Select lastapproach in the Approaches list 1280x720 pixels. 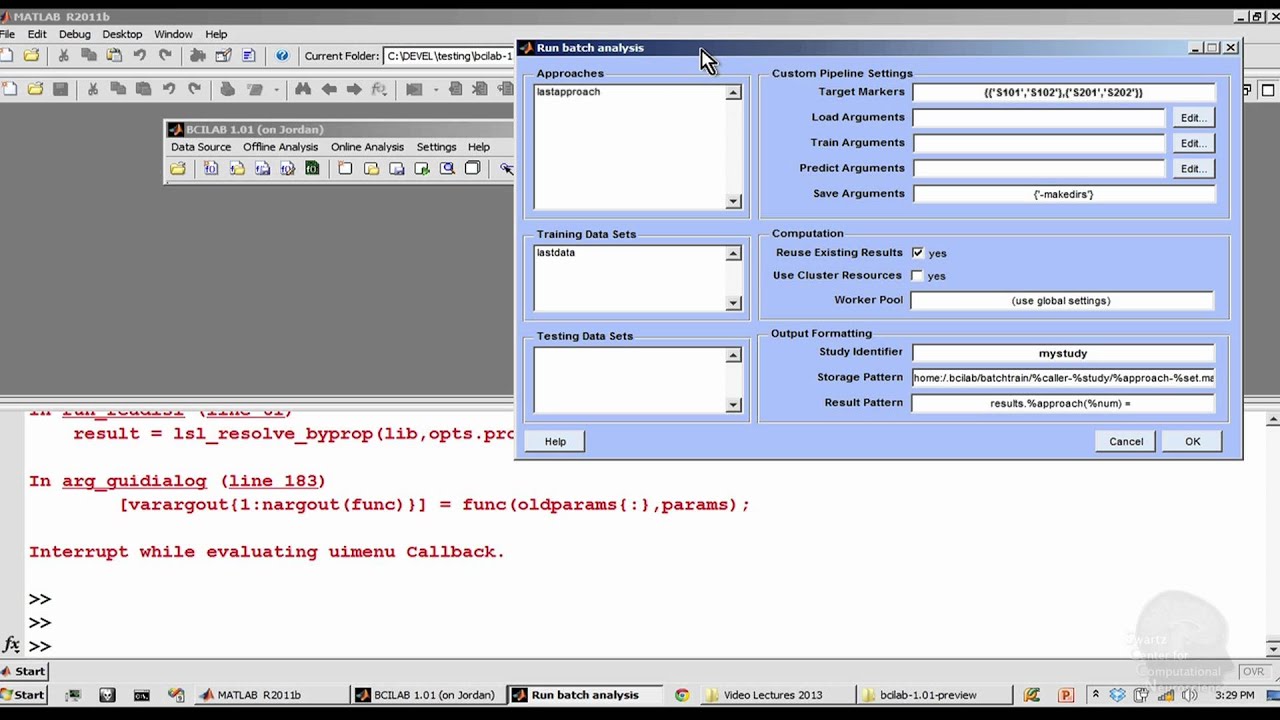[568, 92]
